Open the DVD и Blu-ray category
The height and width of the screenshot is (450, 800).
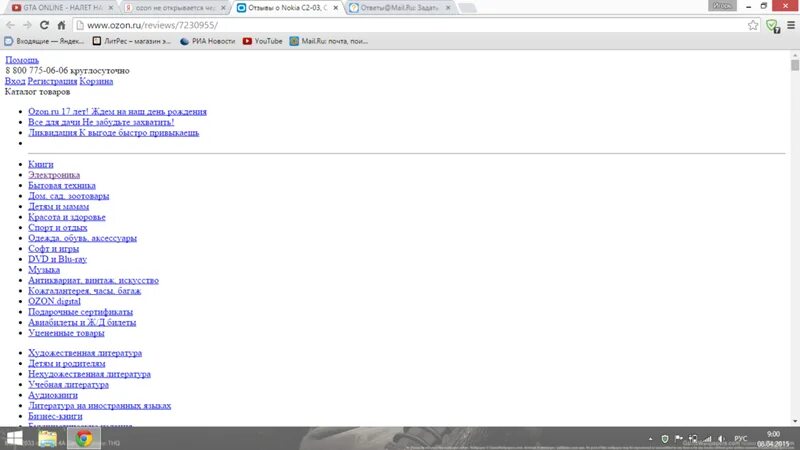(x=58, y=259)
